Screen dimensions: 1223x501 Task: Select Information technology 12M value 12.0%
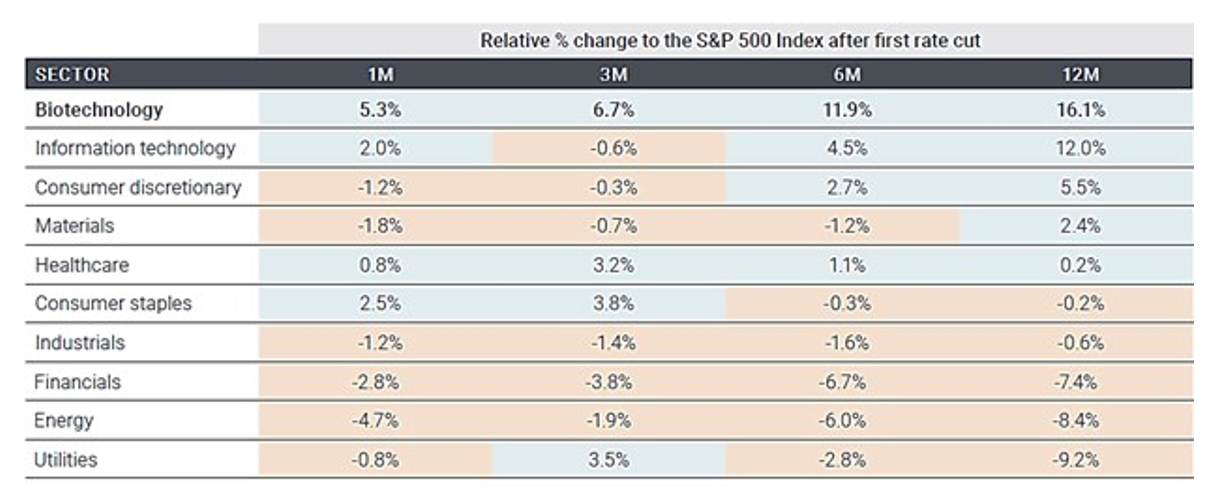click(x=1080, y=148)
